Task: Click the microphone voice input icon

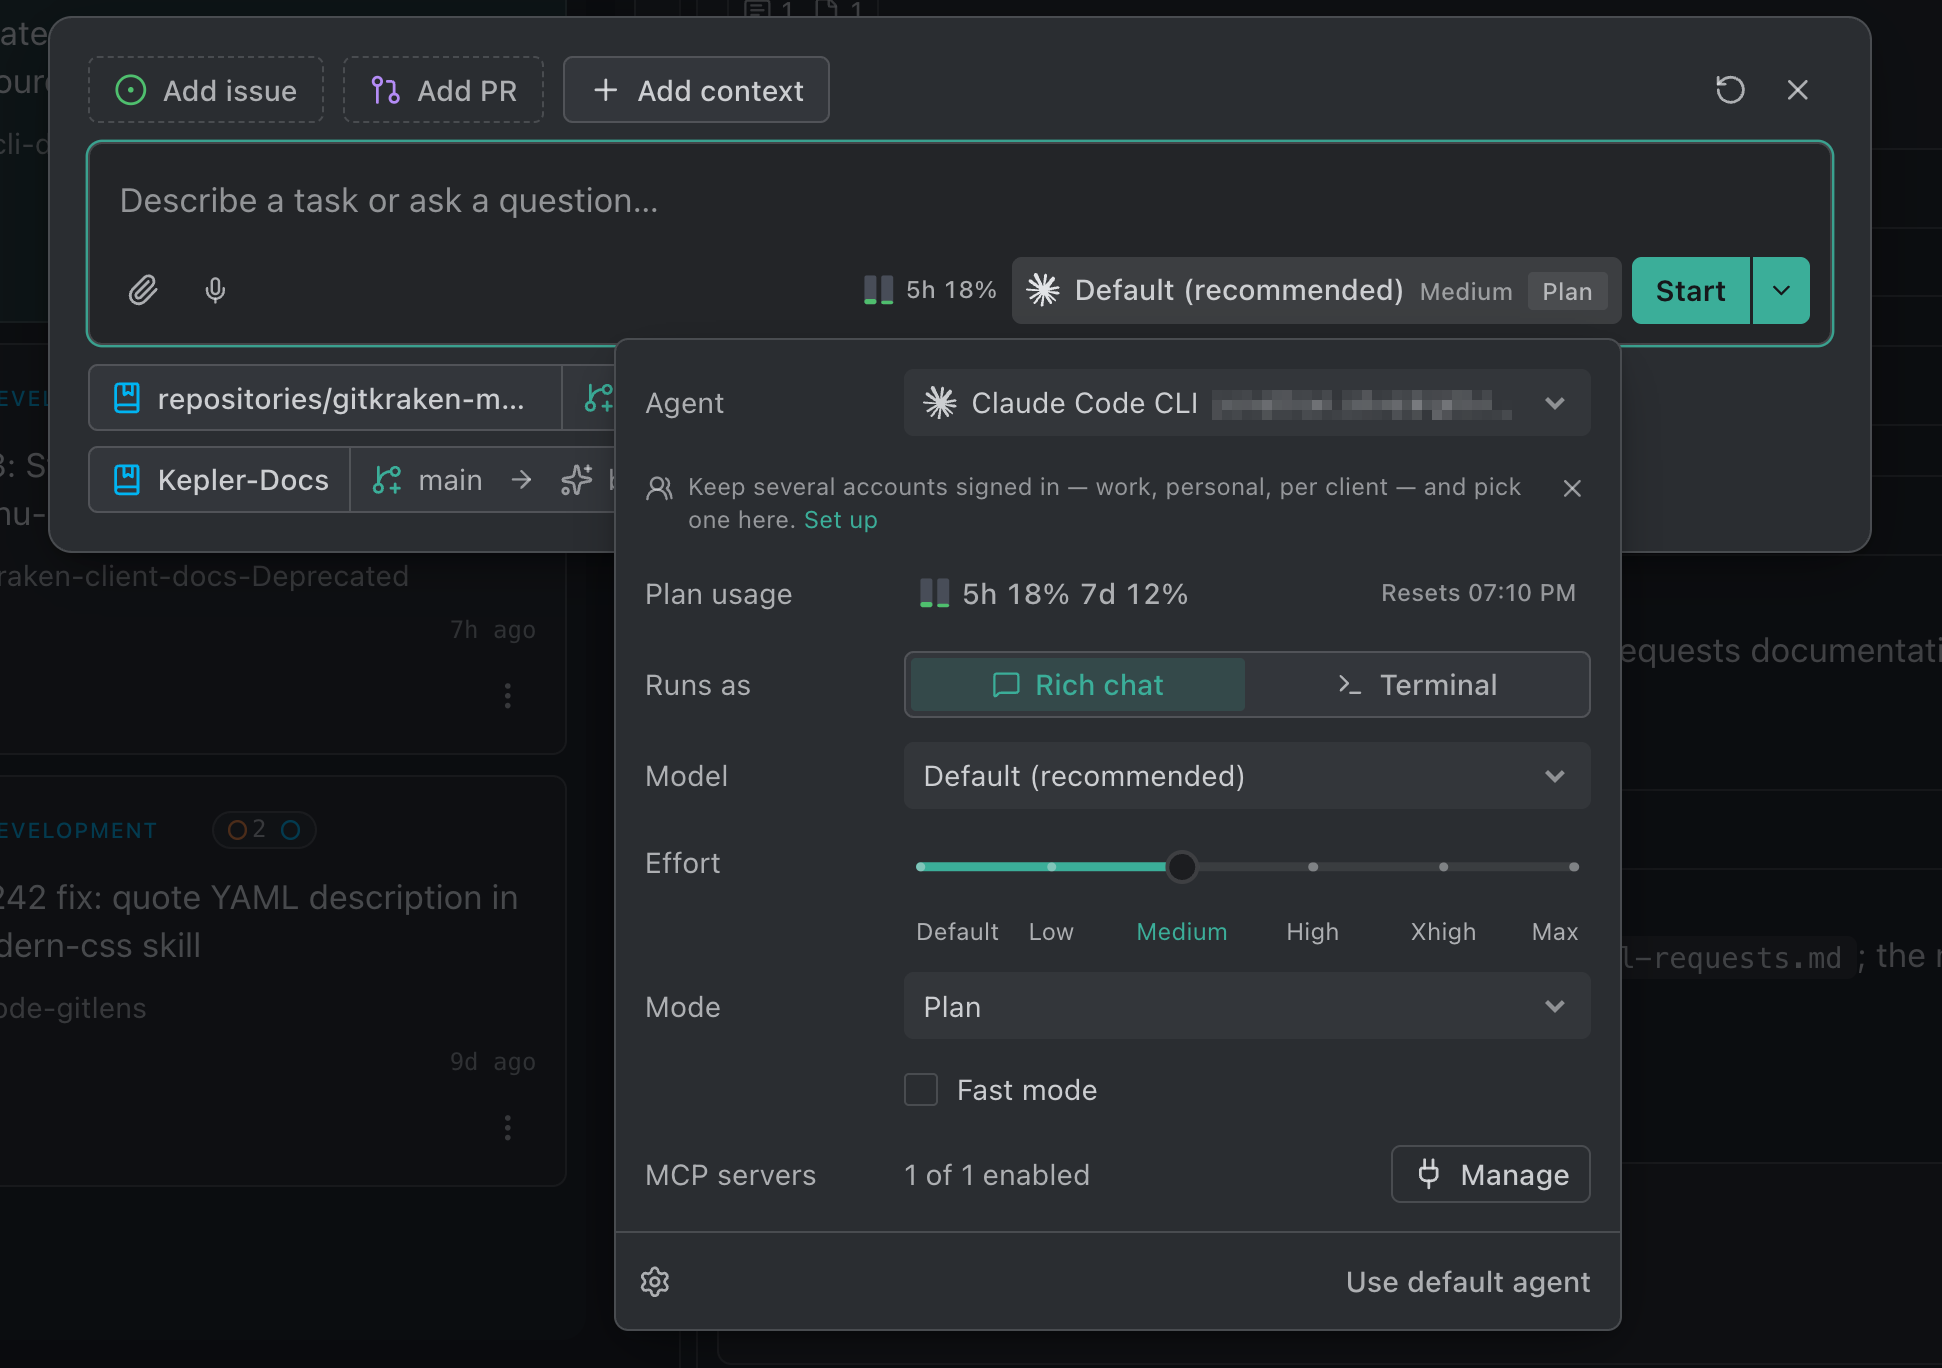Action: (x=215, y=290)
